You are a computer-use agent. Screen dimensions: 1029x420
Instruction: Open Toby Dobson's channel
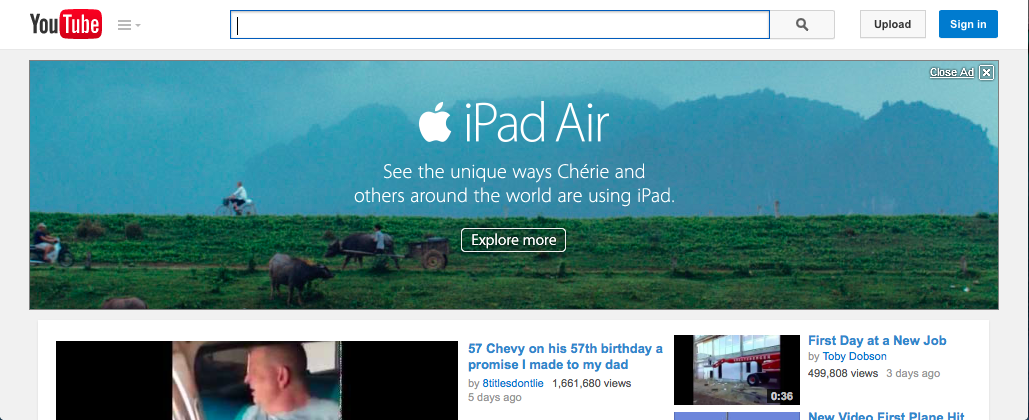click(854, 356)
